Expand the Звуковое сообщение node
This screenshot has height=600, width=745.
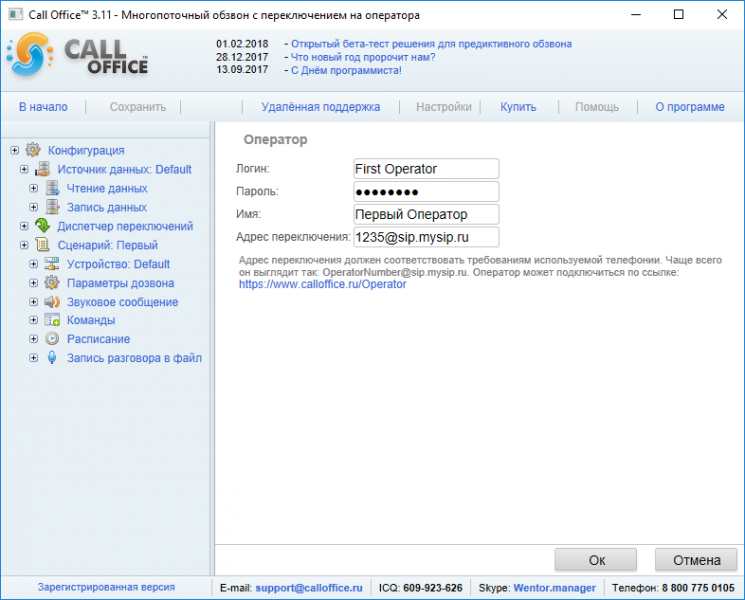(34, 302)
